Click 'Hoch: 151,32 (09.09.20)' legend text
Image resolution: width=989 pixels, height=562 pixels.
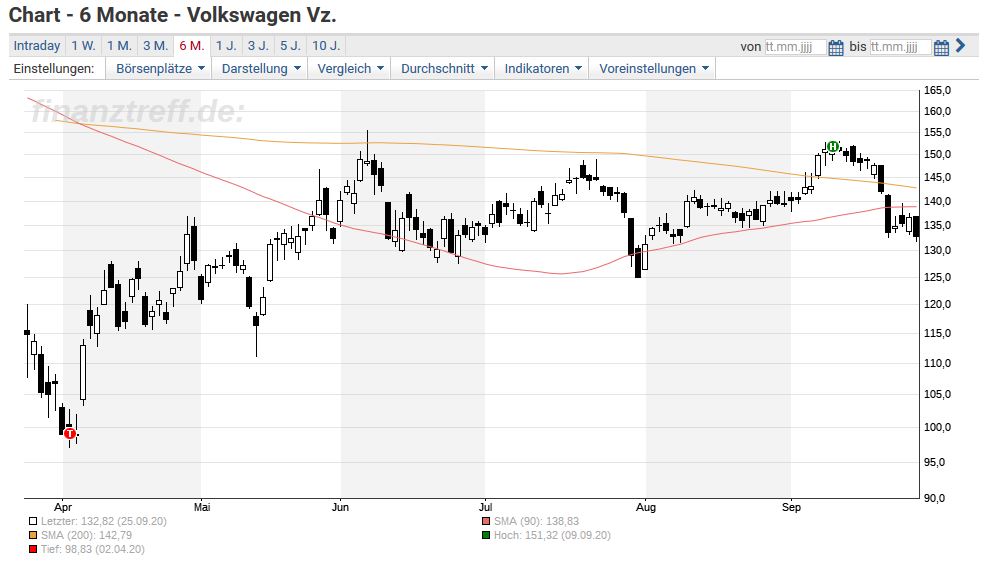pyautogui.click(x=552, y=536)
